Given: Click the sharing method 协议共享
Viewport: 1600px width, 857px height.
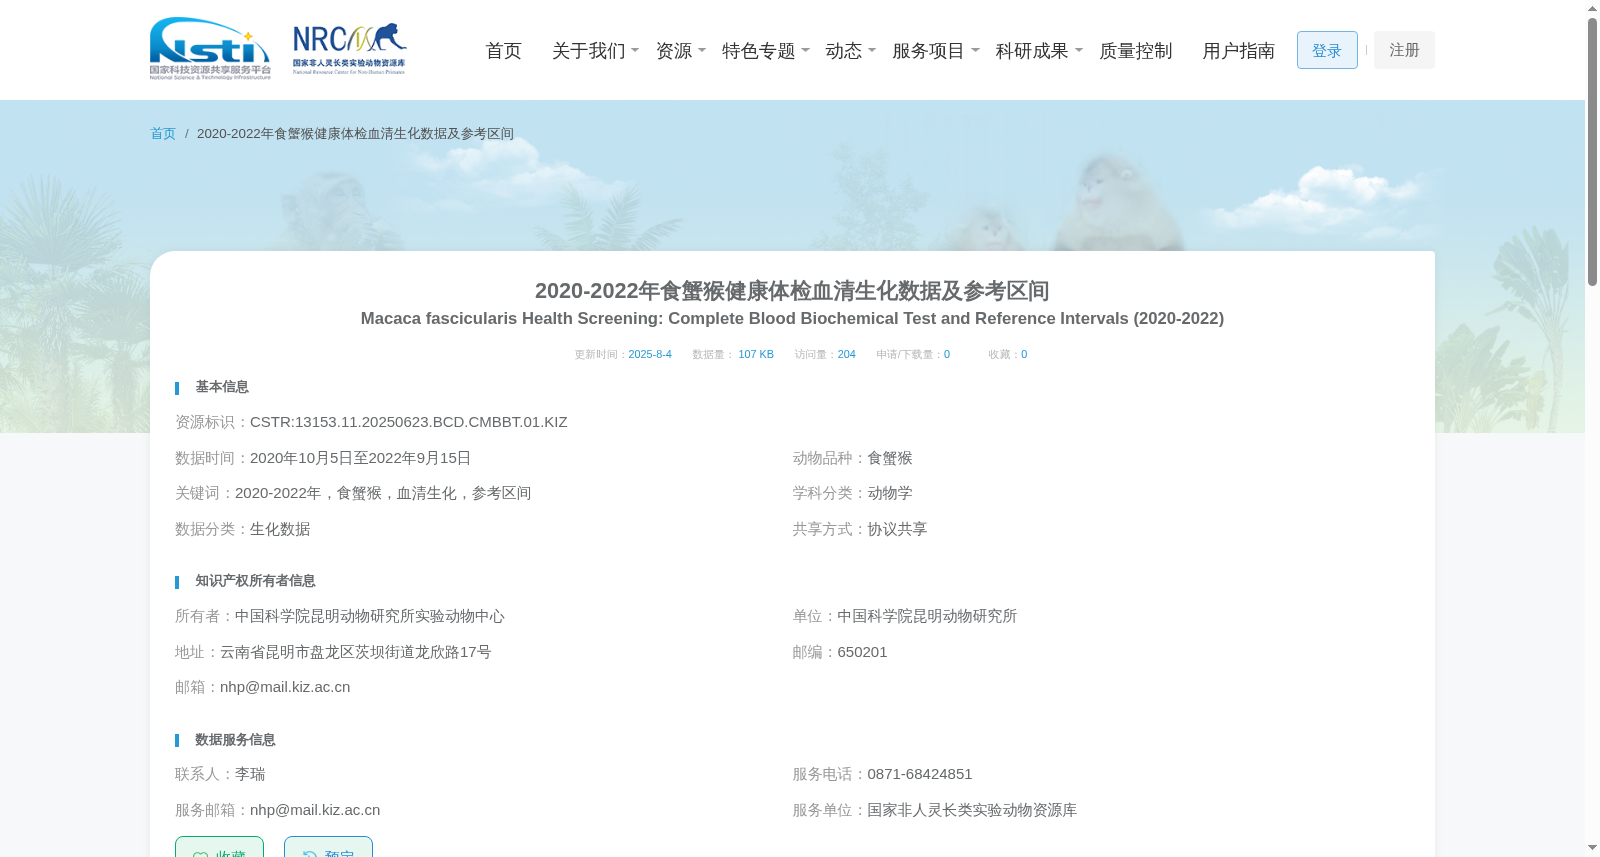Looking at the screenshot, I should click(897, 529).
